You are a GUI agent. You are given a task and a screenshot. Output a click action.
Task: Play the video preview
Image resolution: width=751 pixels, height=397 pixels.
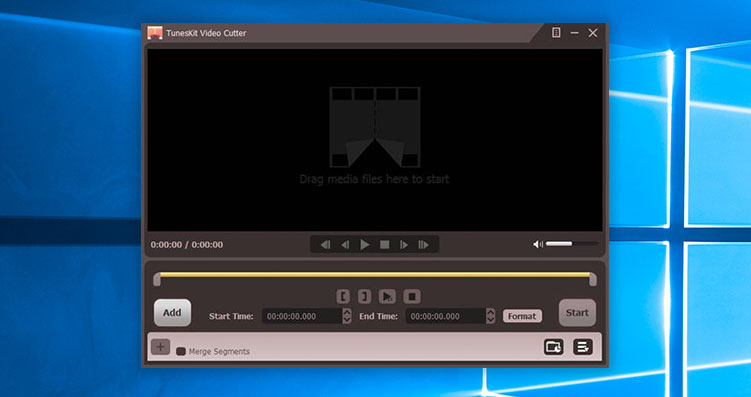coord(365,245)
